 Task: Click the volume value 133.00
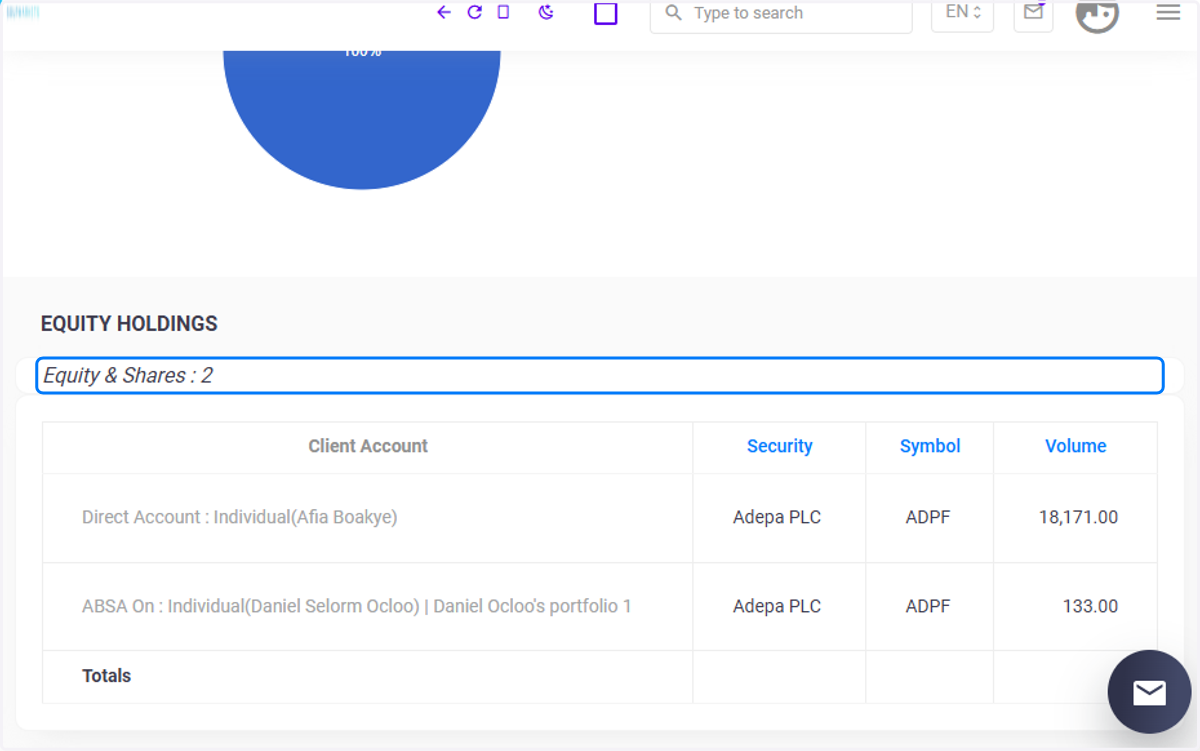pos(1090,606)
